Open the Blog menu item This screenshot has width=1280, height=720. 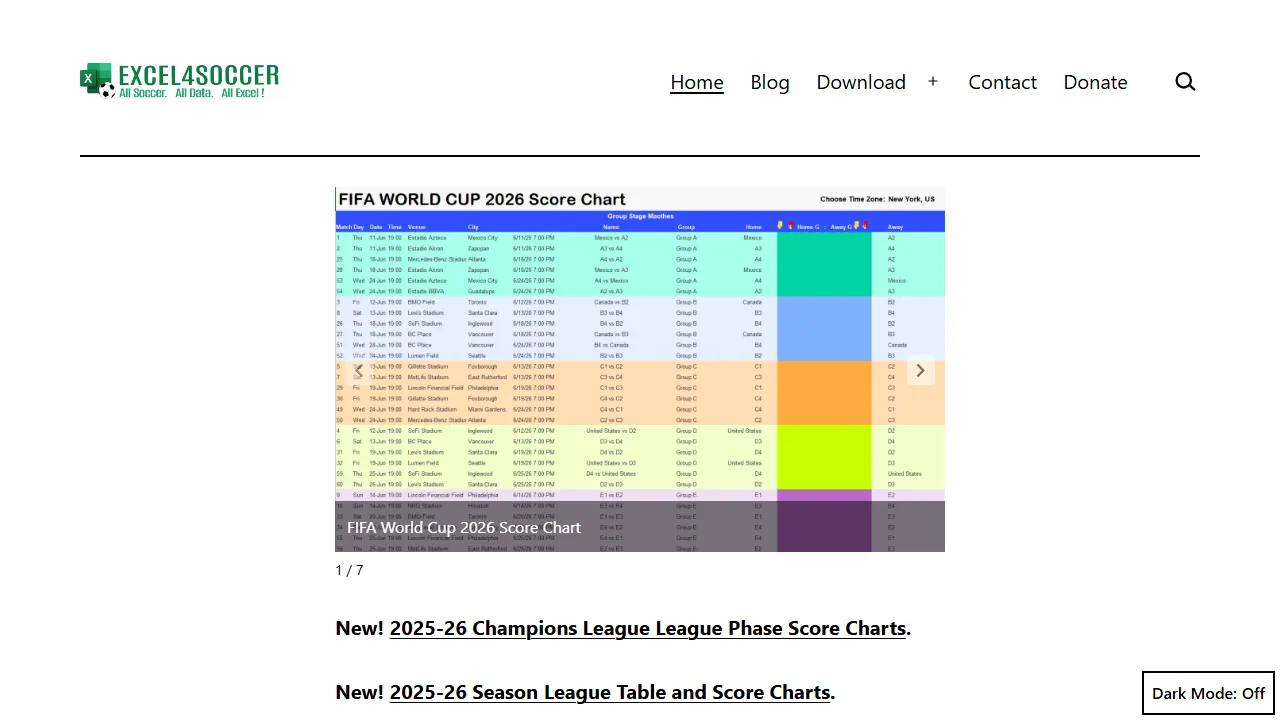coord(770,82)
